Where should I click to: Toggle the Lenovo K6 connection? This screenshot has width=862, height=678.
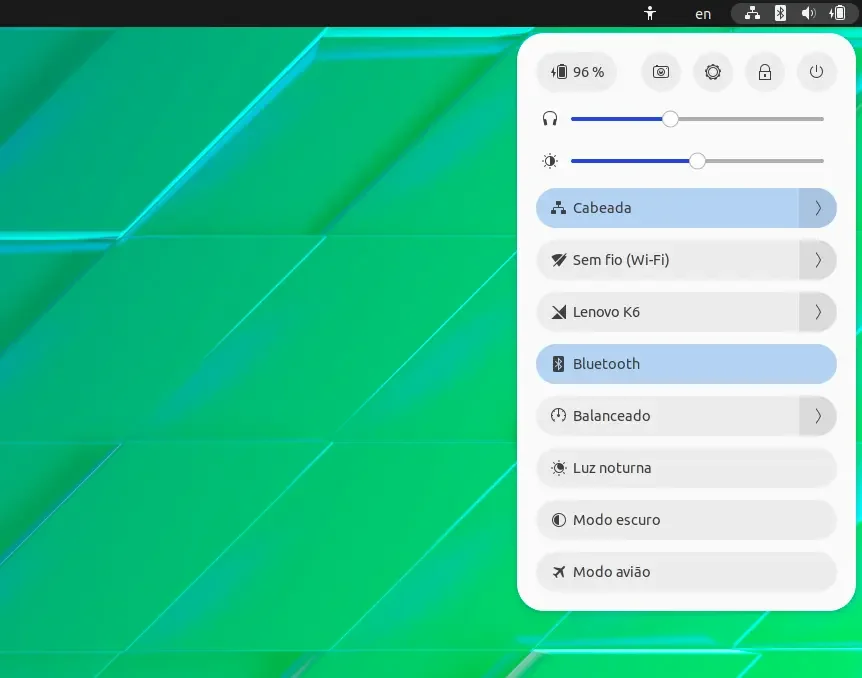click(x=667, y=312)
